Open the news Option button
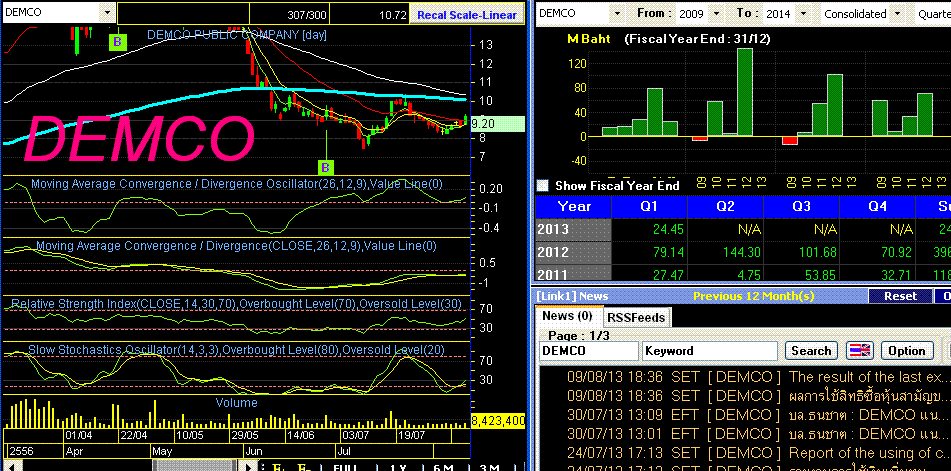 pos(907,350)
